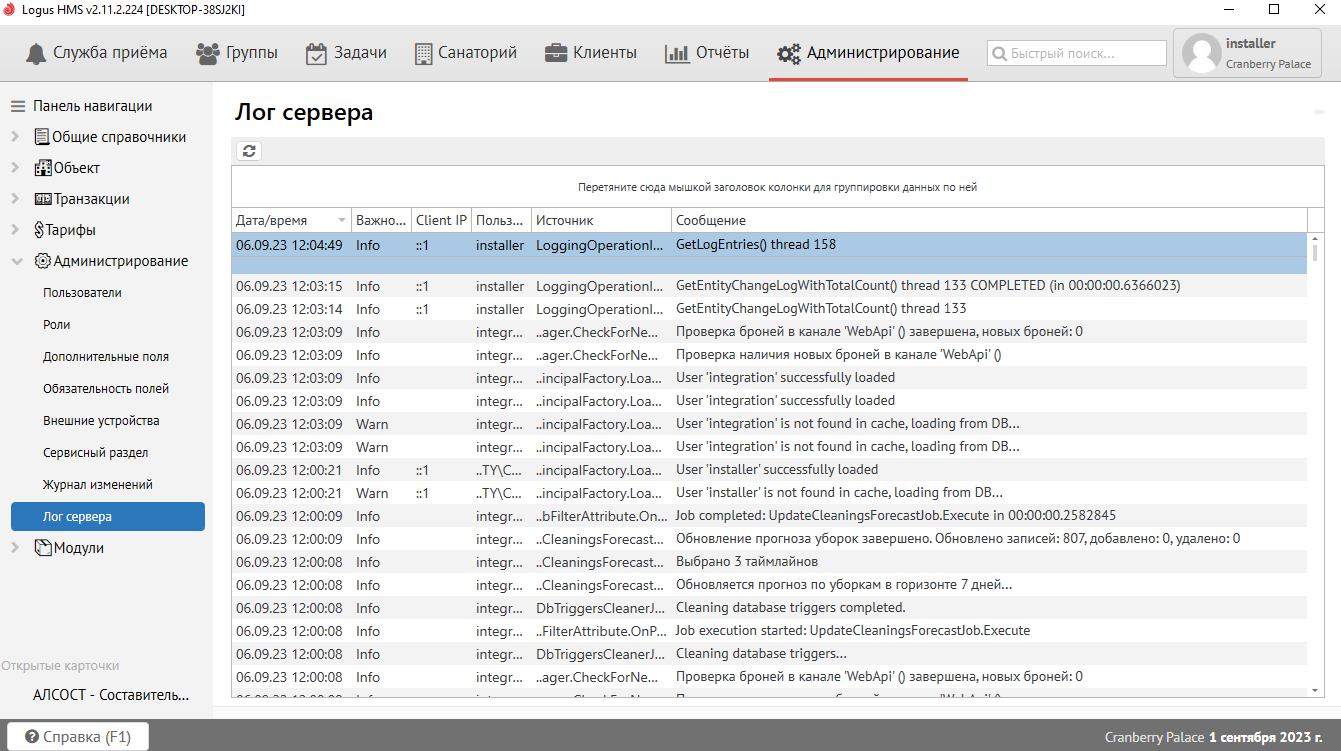Open Журнал изменений in sidebar
Screen dimensions: 1341x751
[98, 485]
